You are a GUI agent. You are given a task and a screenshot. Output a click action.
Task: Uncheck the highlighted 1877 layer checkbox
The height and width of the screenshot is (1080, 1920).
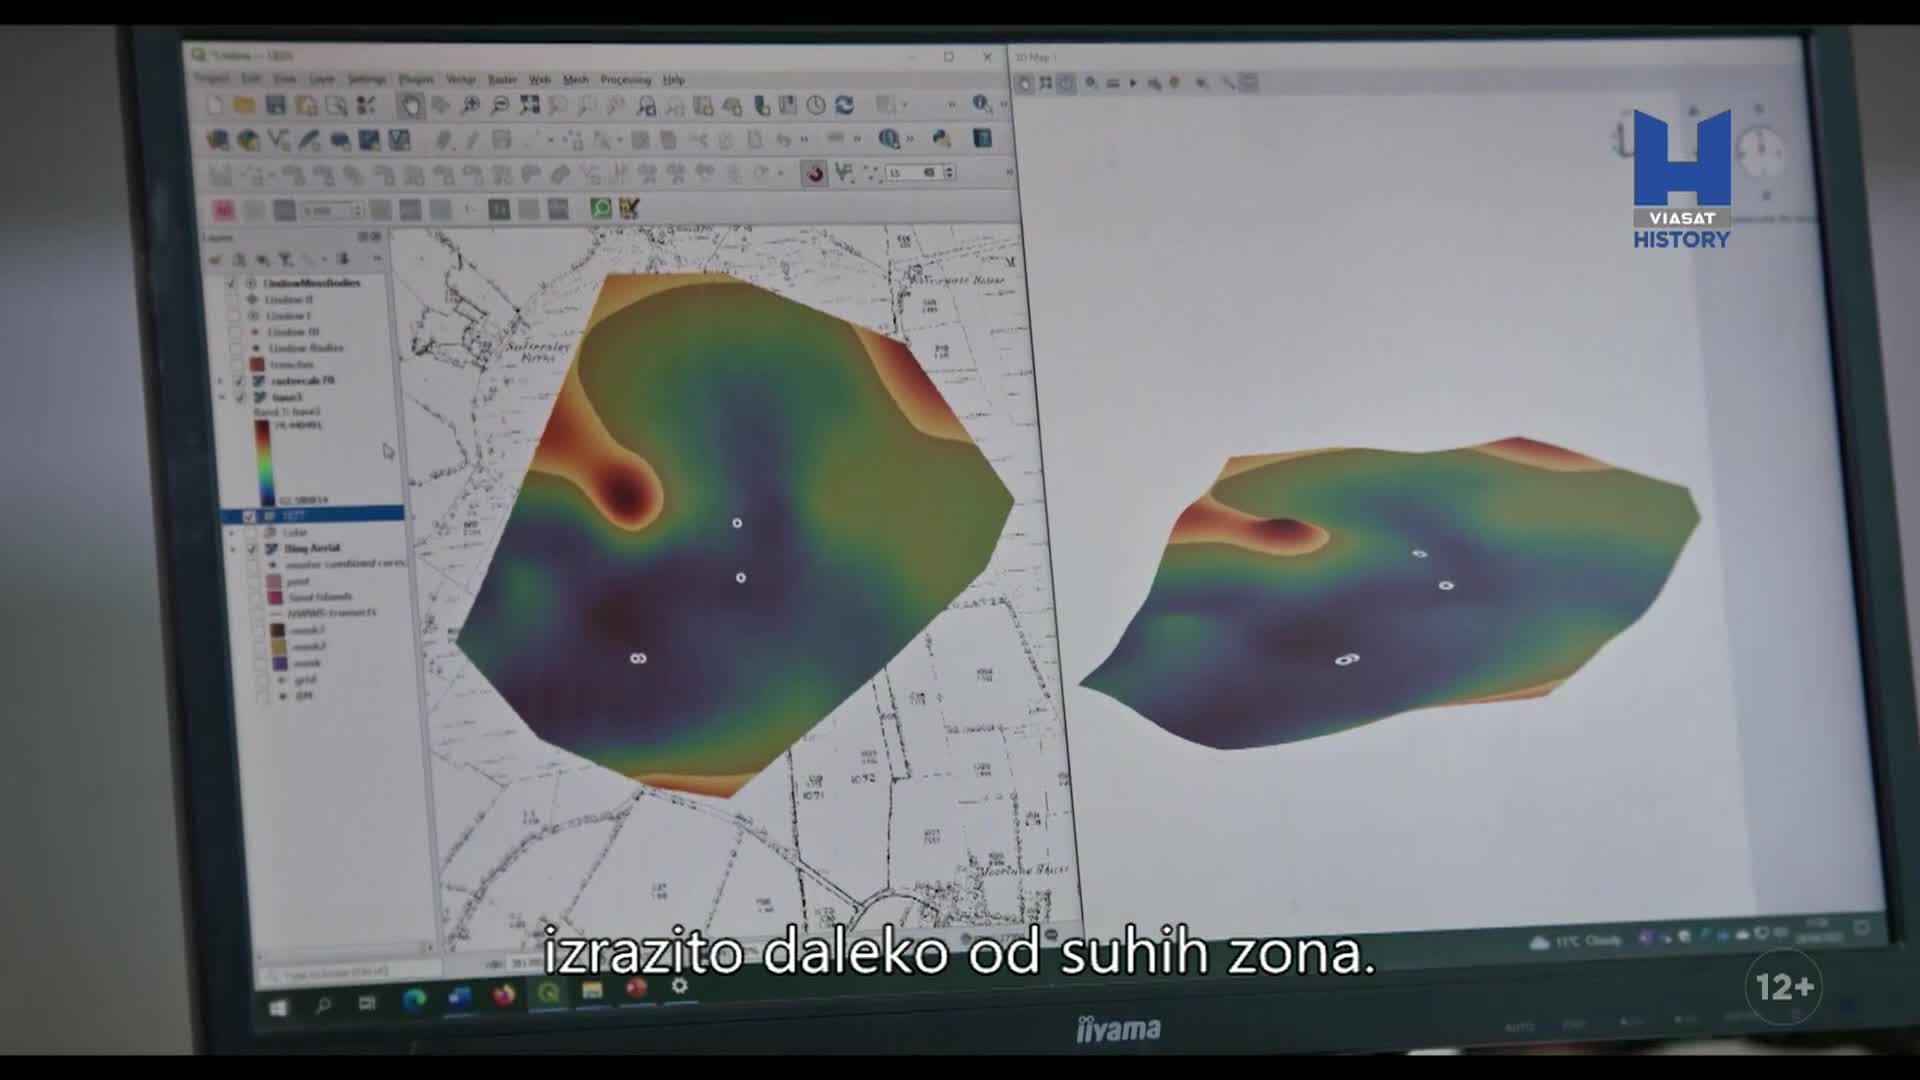click(249, 516)
